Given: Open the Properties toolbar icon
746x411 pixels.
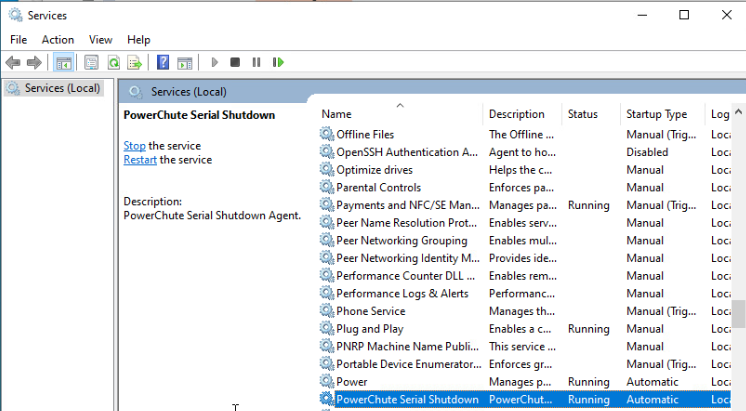Looking at the screenshot, I should 91,62.
